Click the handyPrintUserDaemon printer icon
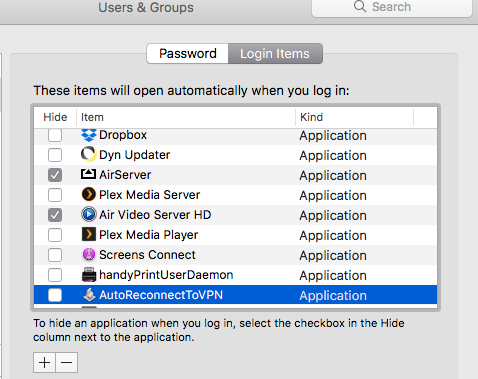The image size is (478, 379). [89, 275]
